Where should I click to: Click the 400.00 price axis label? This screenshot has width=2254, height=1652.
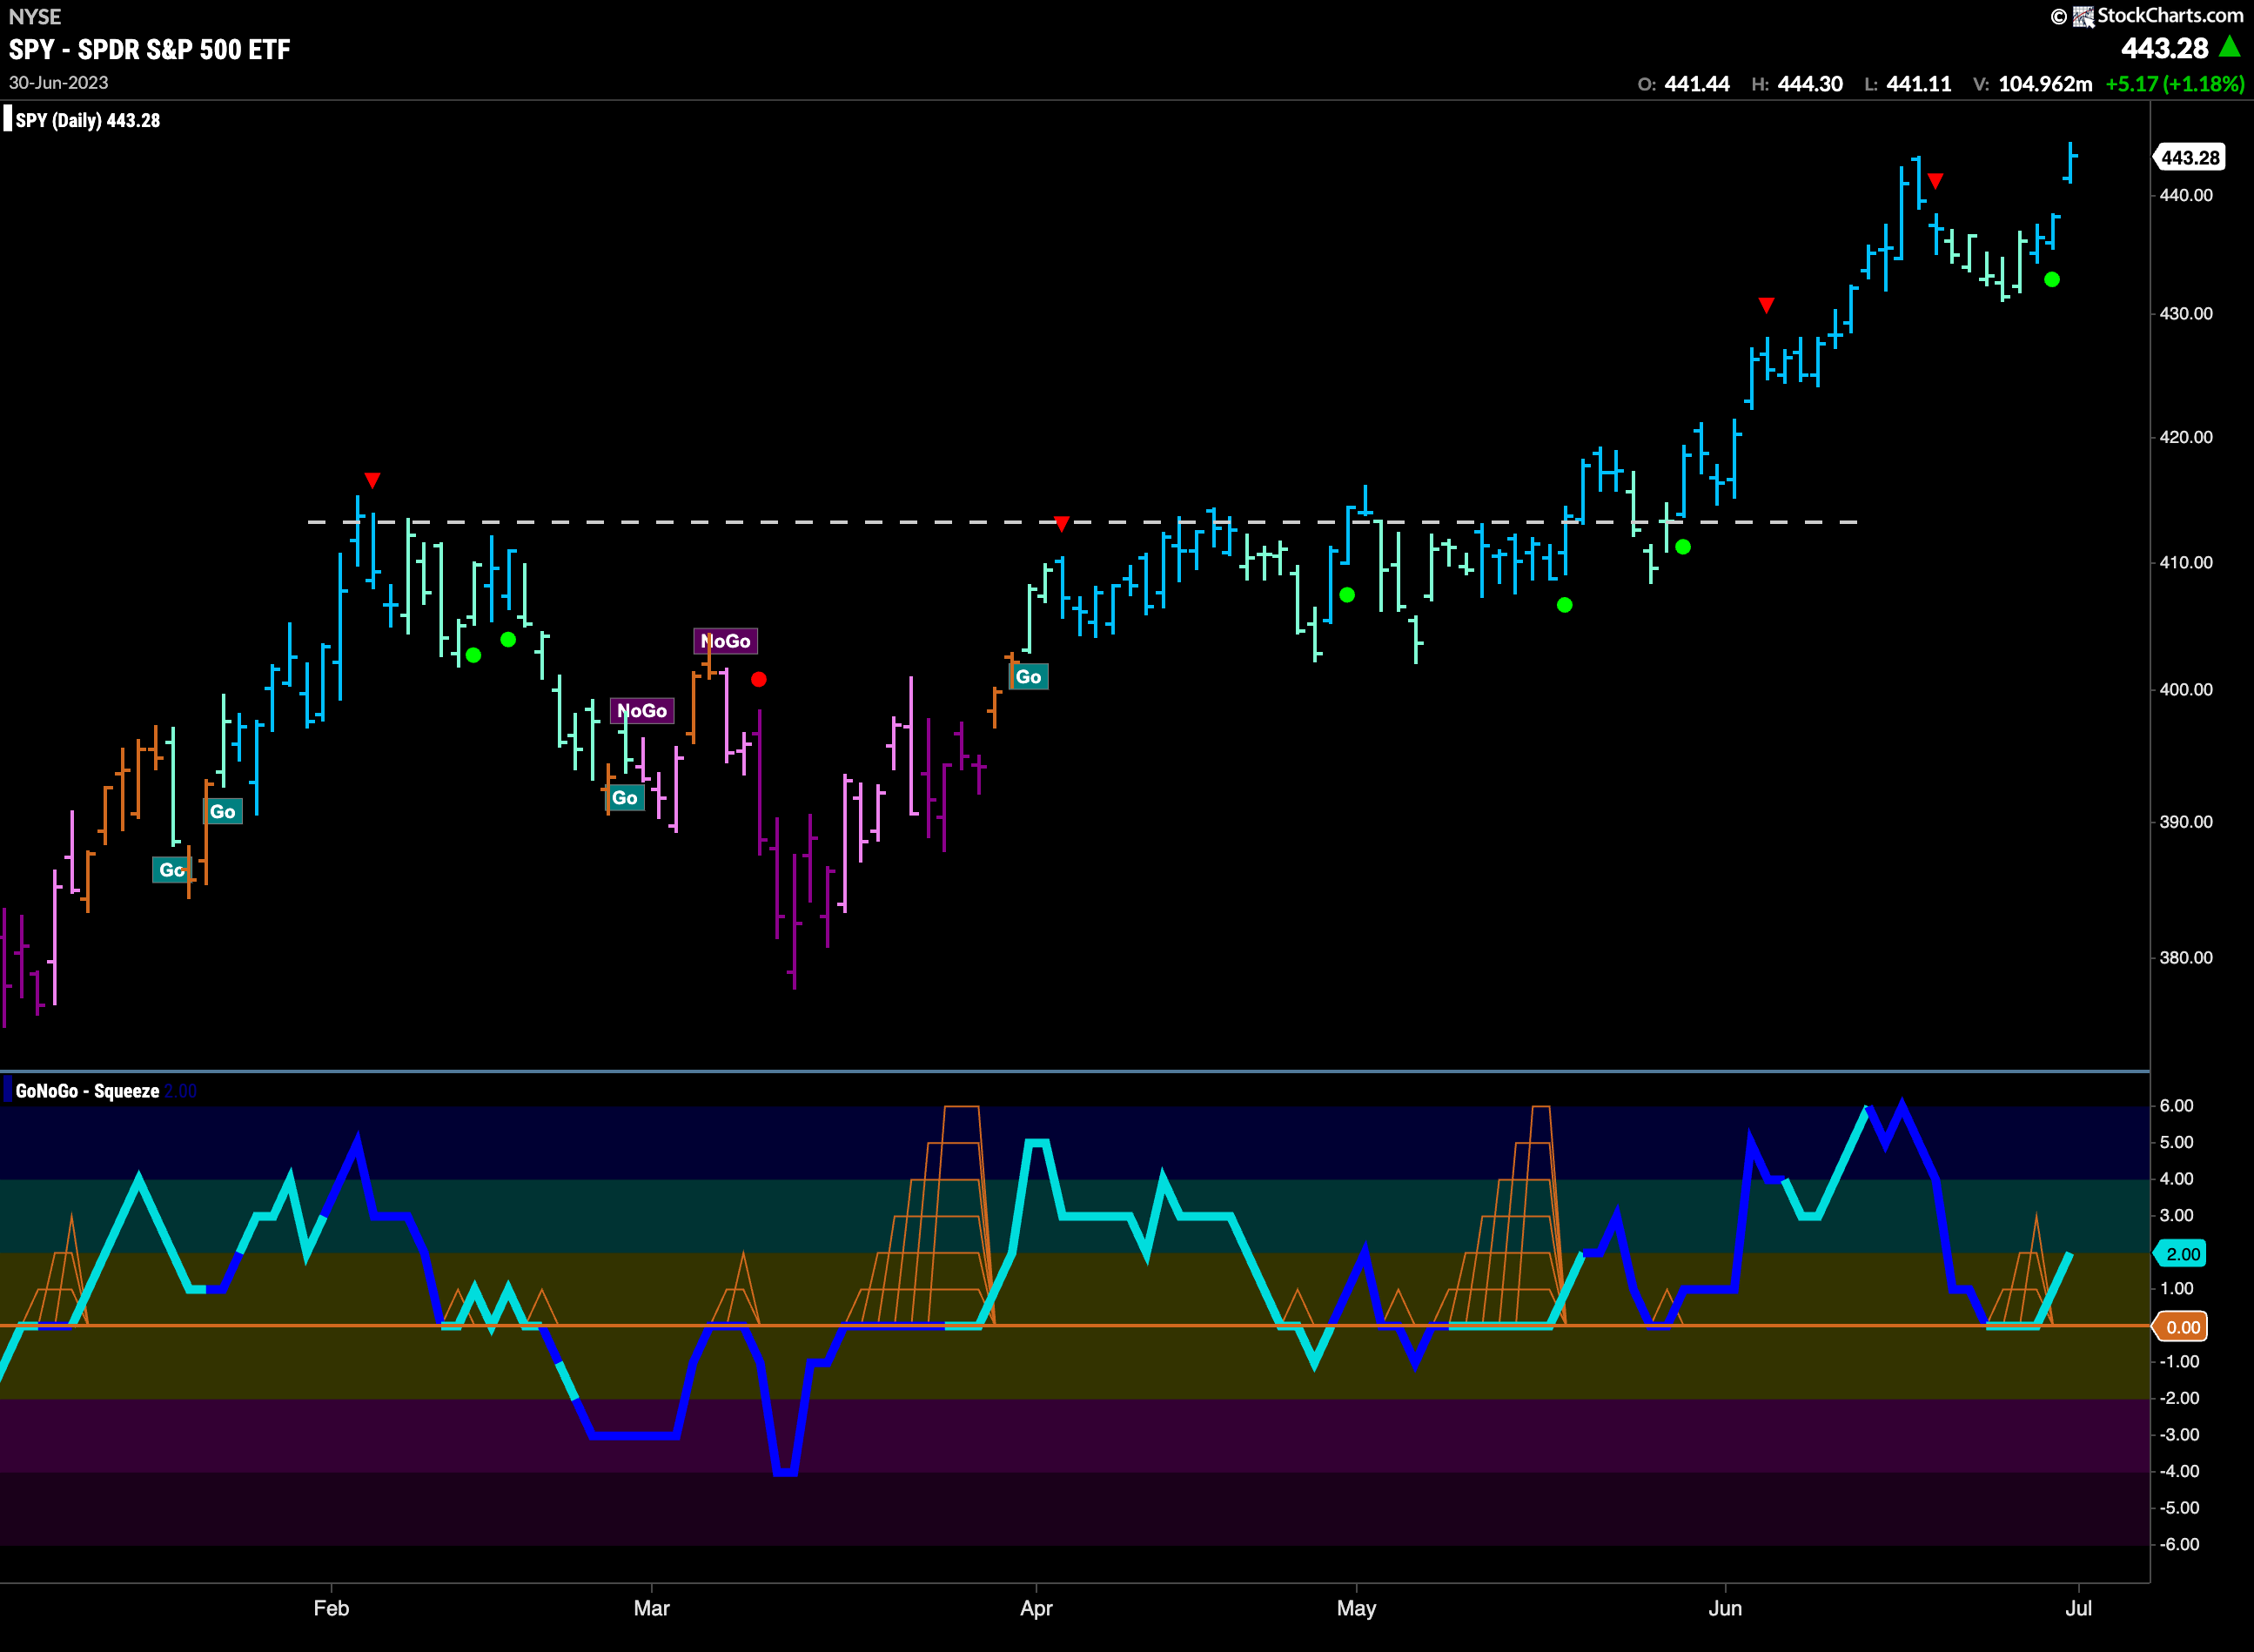[2186, 689]
